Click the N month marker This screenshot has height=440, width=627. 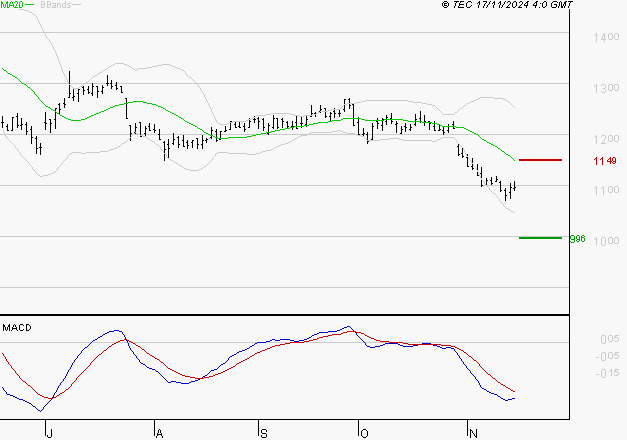(473, 434)
